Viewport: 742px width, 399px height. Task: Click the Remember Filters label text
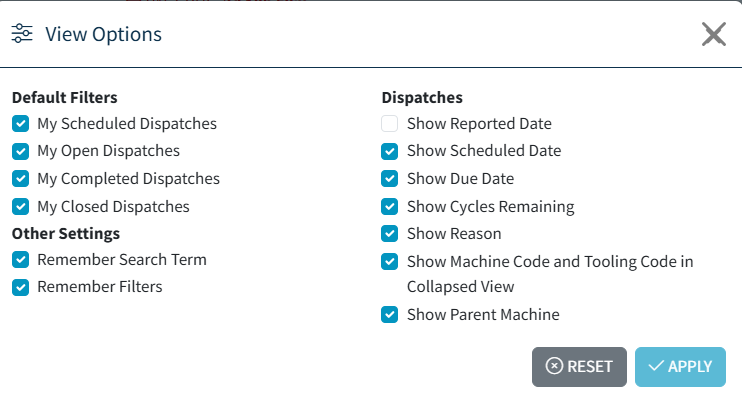[x=100, y=287]
